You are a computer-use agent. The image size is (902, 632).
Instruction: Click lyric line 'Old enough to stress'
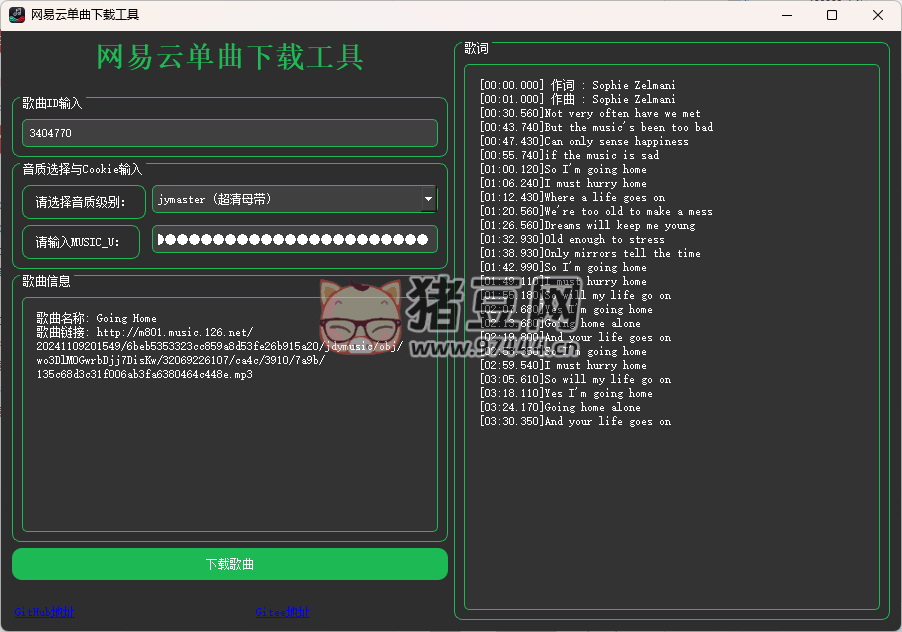pyautogui.click(x=572, y=239)
